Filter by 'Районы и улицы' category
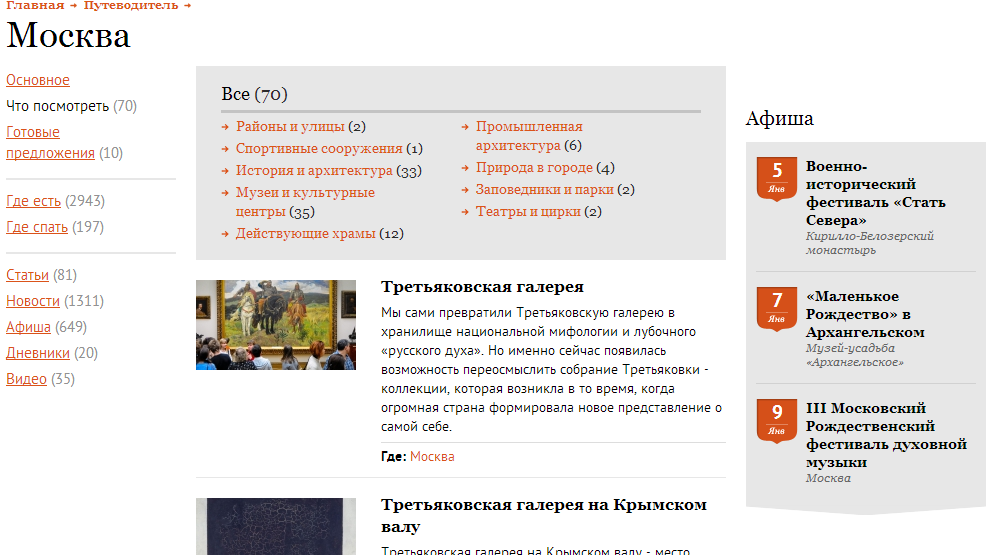The height and width of the screenshot is (555, 998). tap(290, 127)
